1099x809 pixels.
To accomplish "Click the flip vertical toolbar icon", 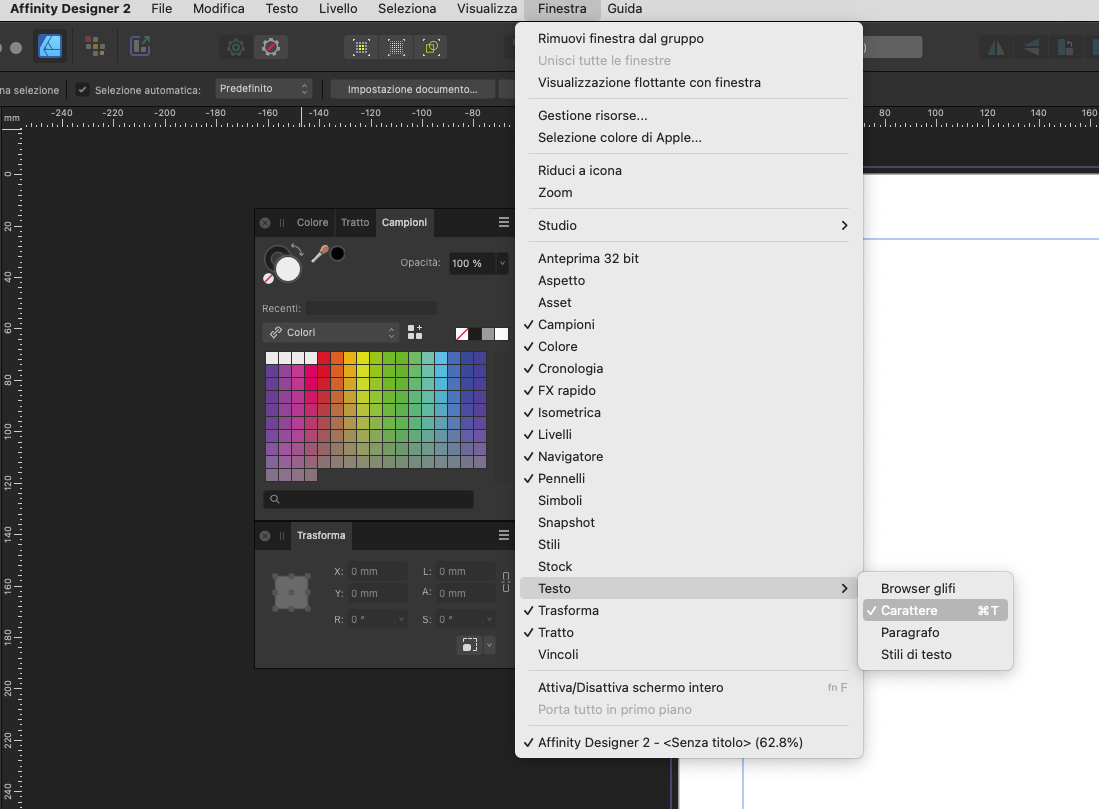I will pyautogui.click(x=1032, y=47).
